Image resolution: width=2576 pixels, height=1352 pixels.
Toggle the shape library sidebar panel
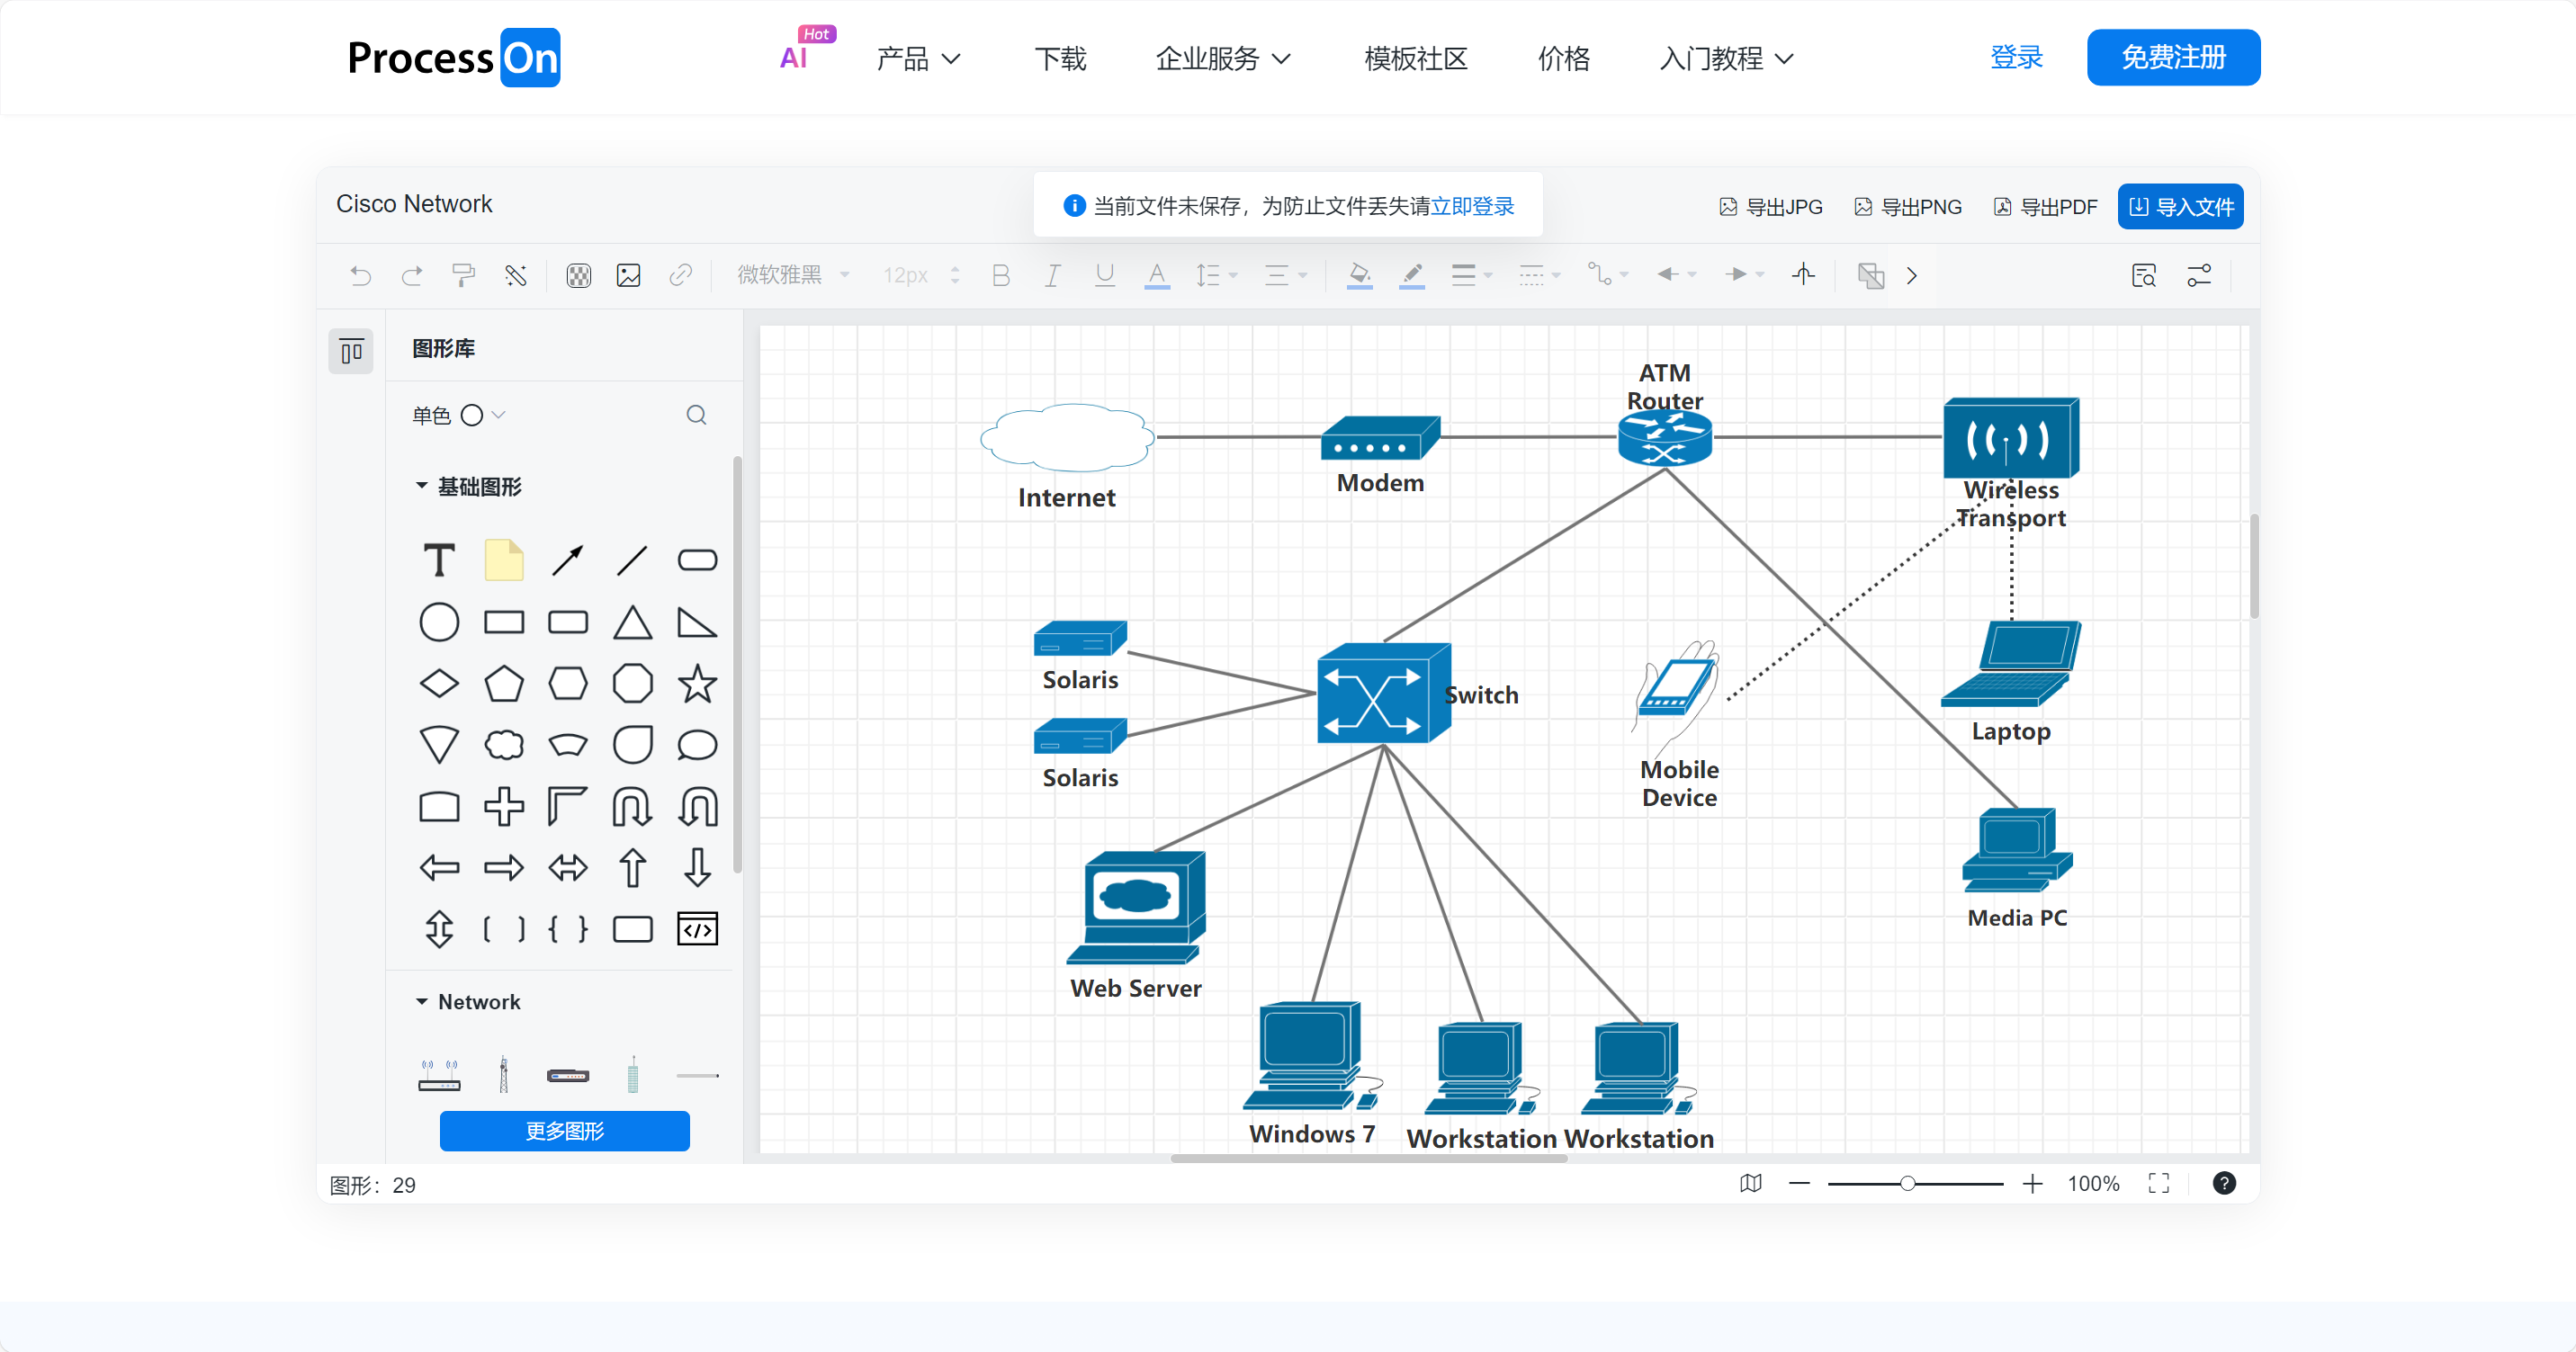click(351, 351)
